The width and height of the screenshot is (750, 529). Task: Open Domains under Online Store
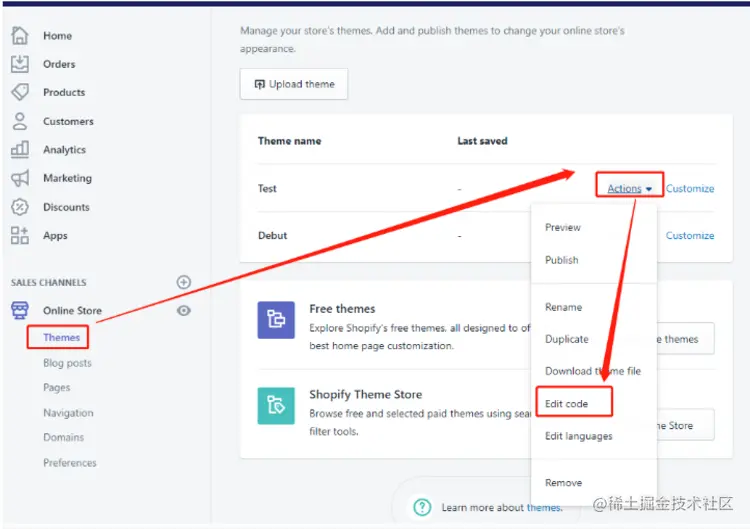tap(63, 437)
